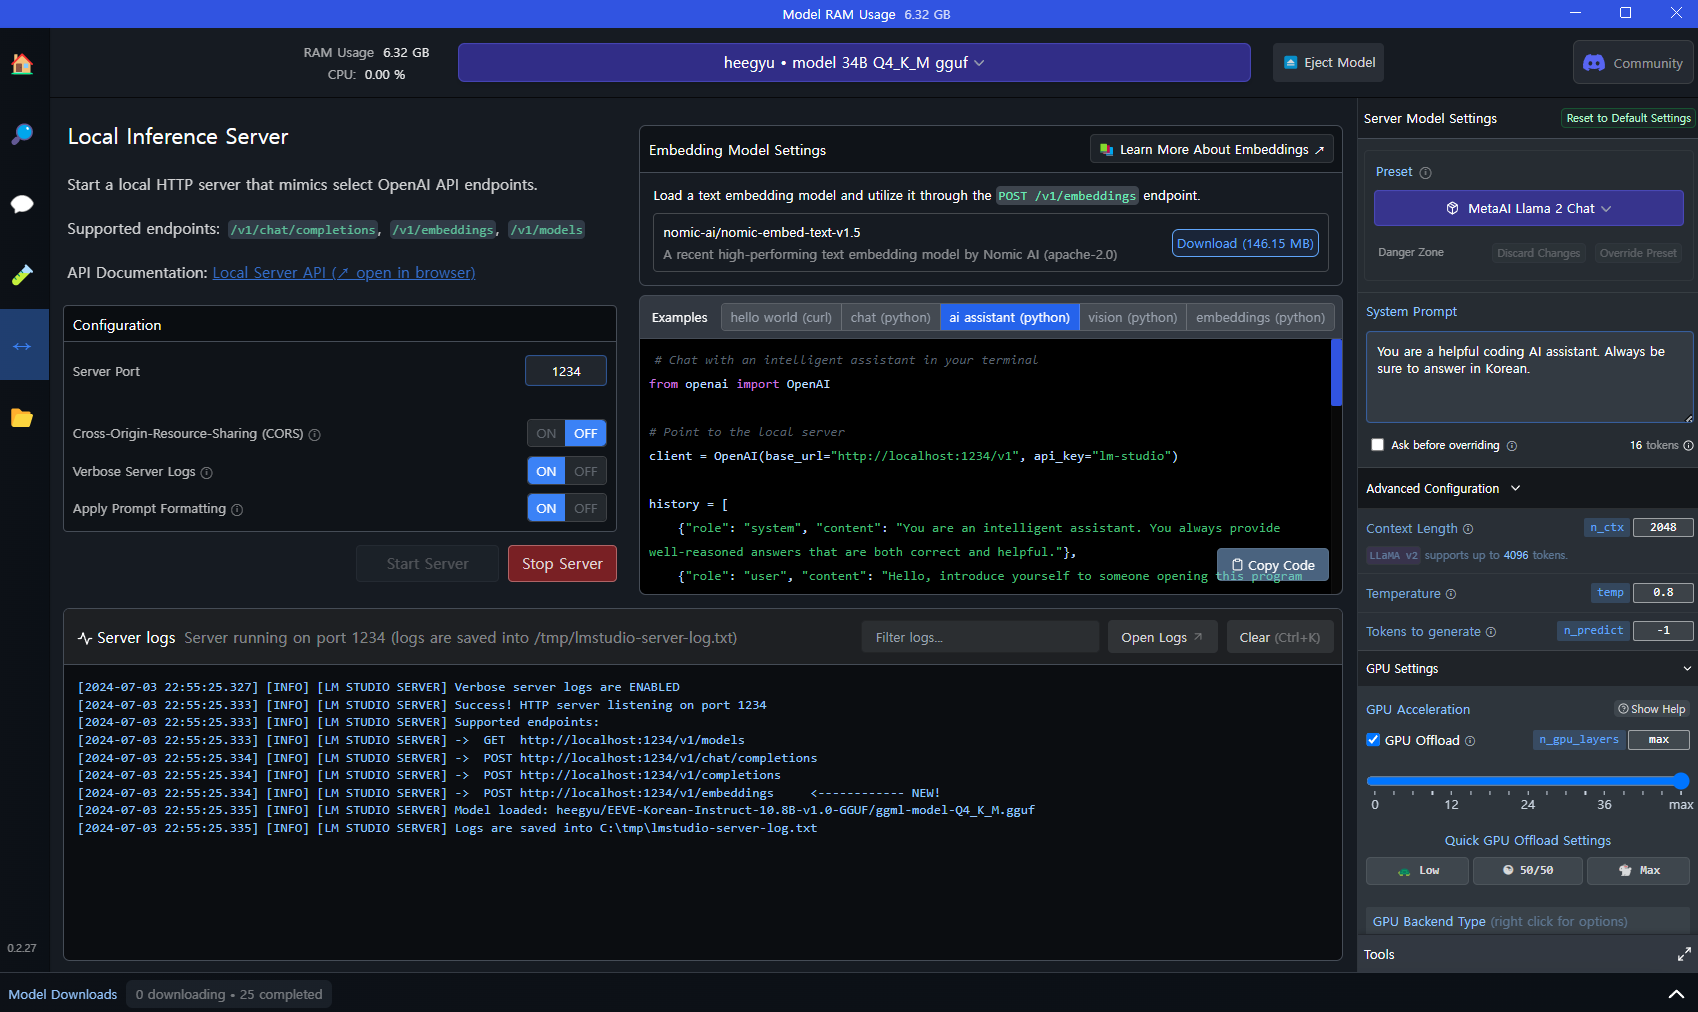Check Ask before overriding checkbox
This screenshot has height=1012, width=1698.
[x=1377, y=445]
